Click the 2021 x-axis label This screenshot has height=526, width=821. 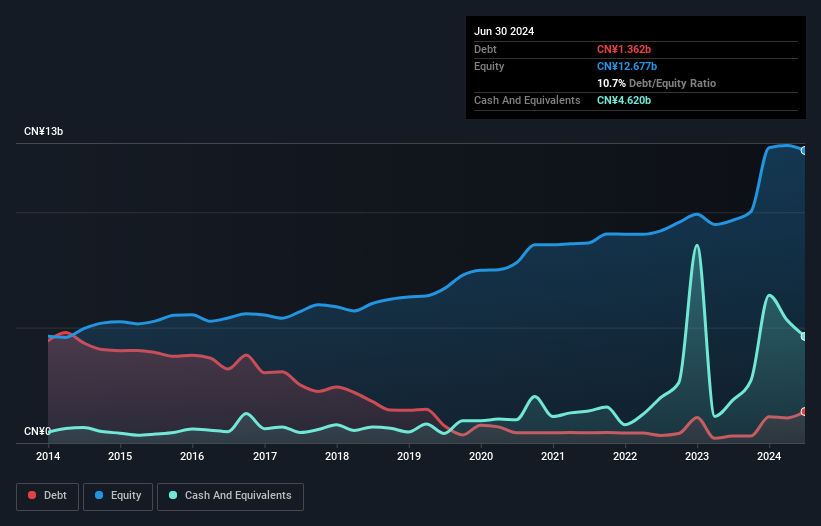(553, 456)
